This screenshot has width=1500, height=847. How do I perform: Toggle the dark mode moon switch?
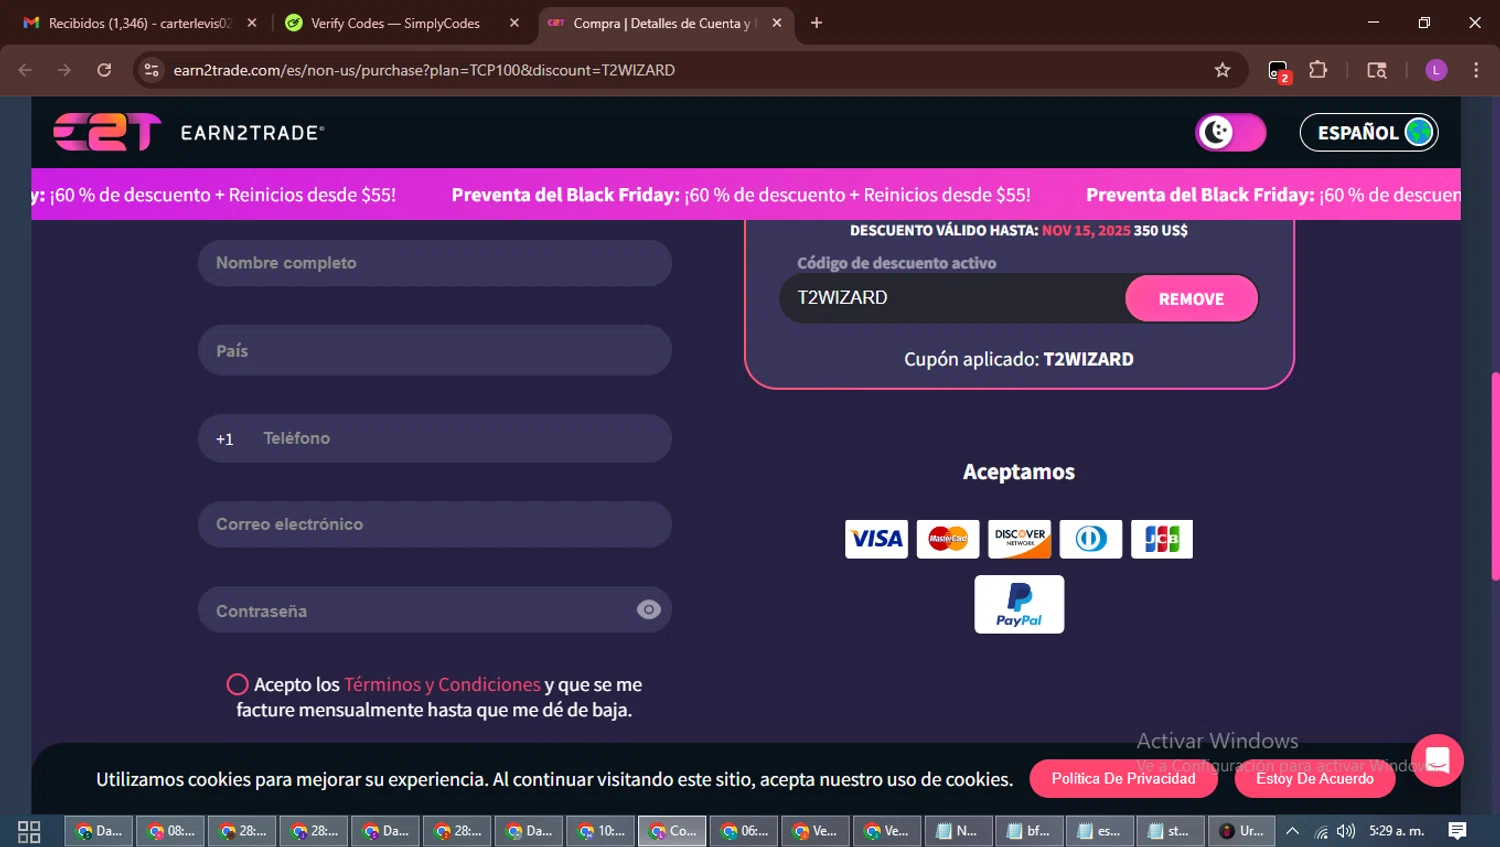tap(1230, 132)
